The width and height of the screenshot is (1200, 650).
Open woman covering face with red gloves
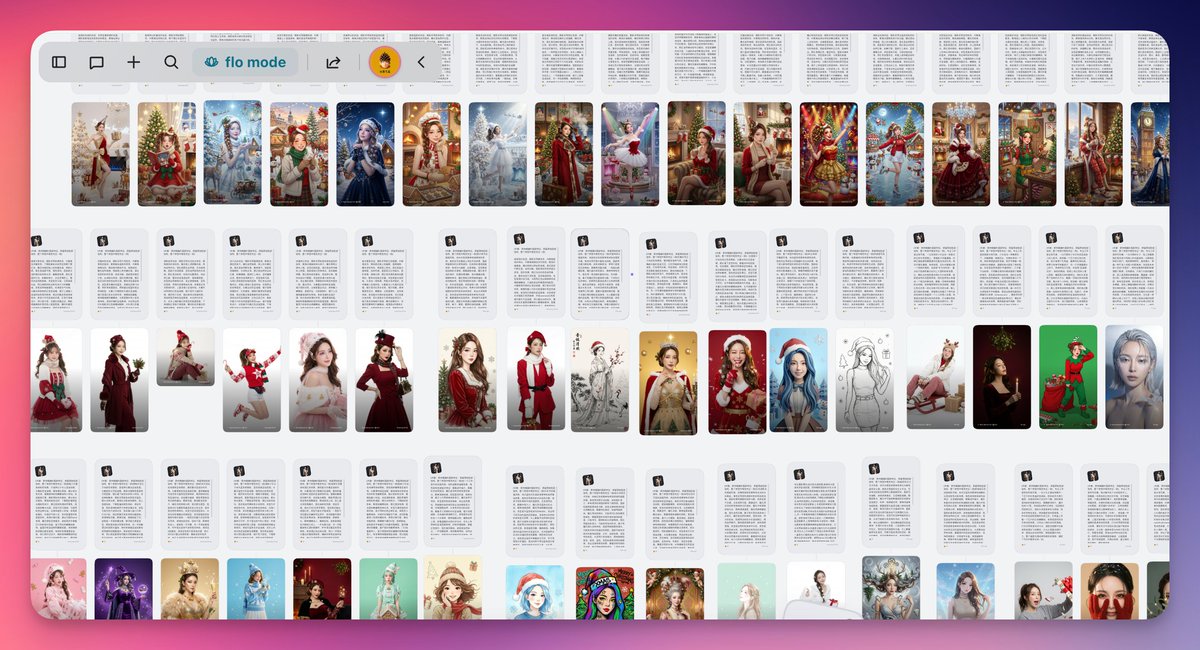pos(1109,591)
